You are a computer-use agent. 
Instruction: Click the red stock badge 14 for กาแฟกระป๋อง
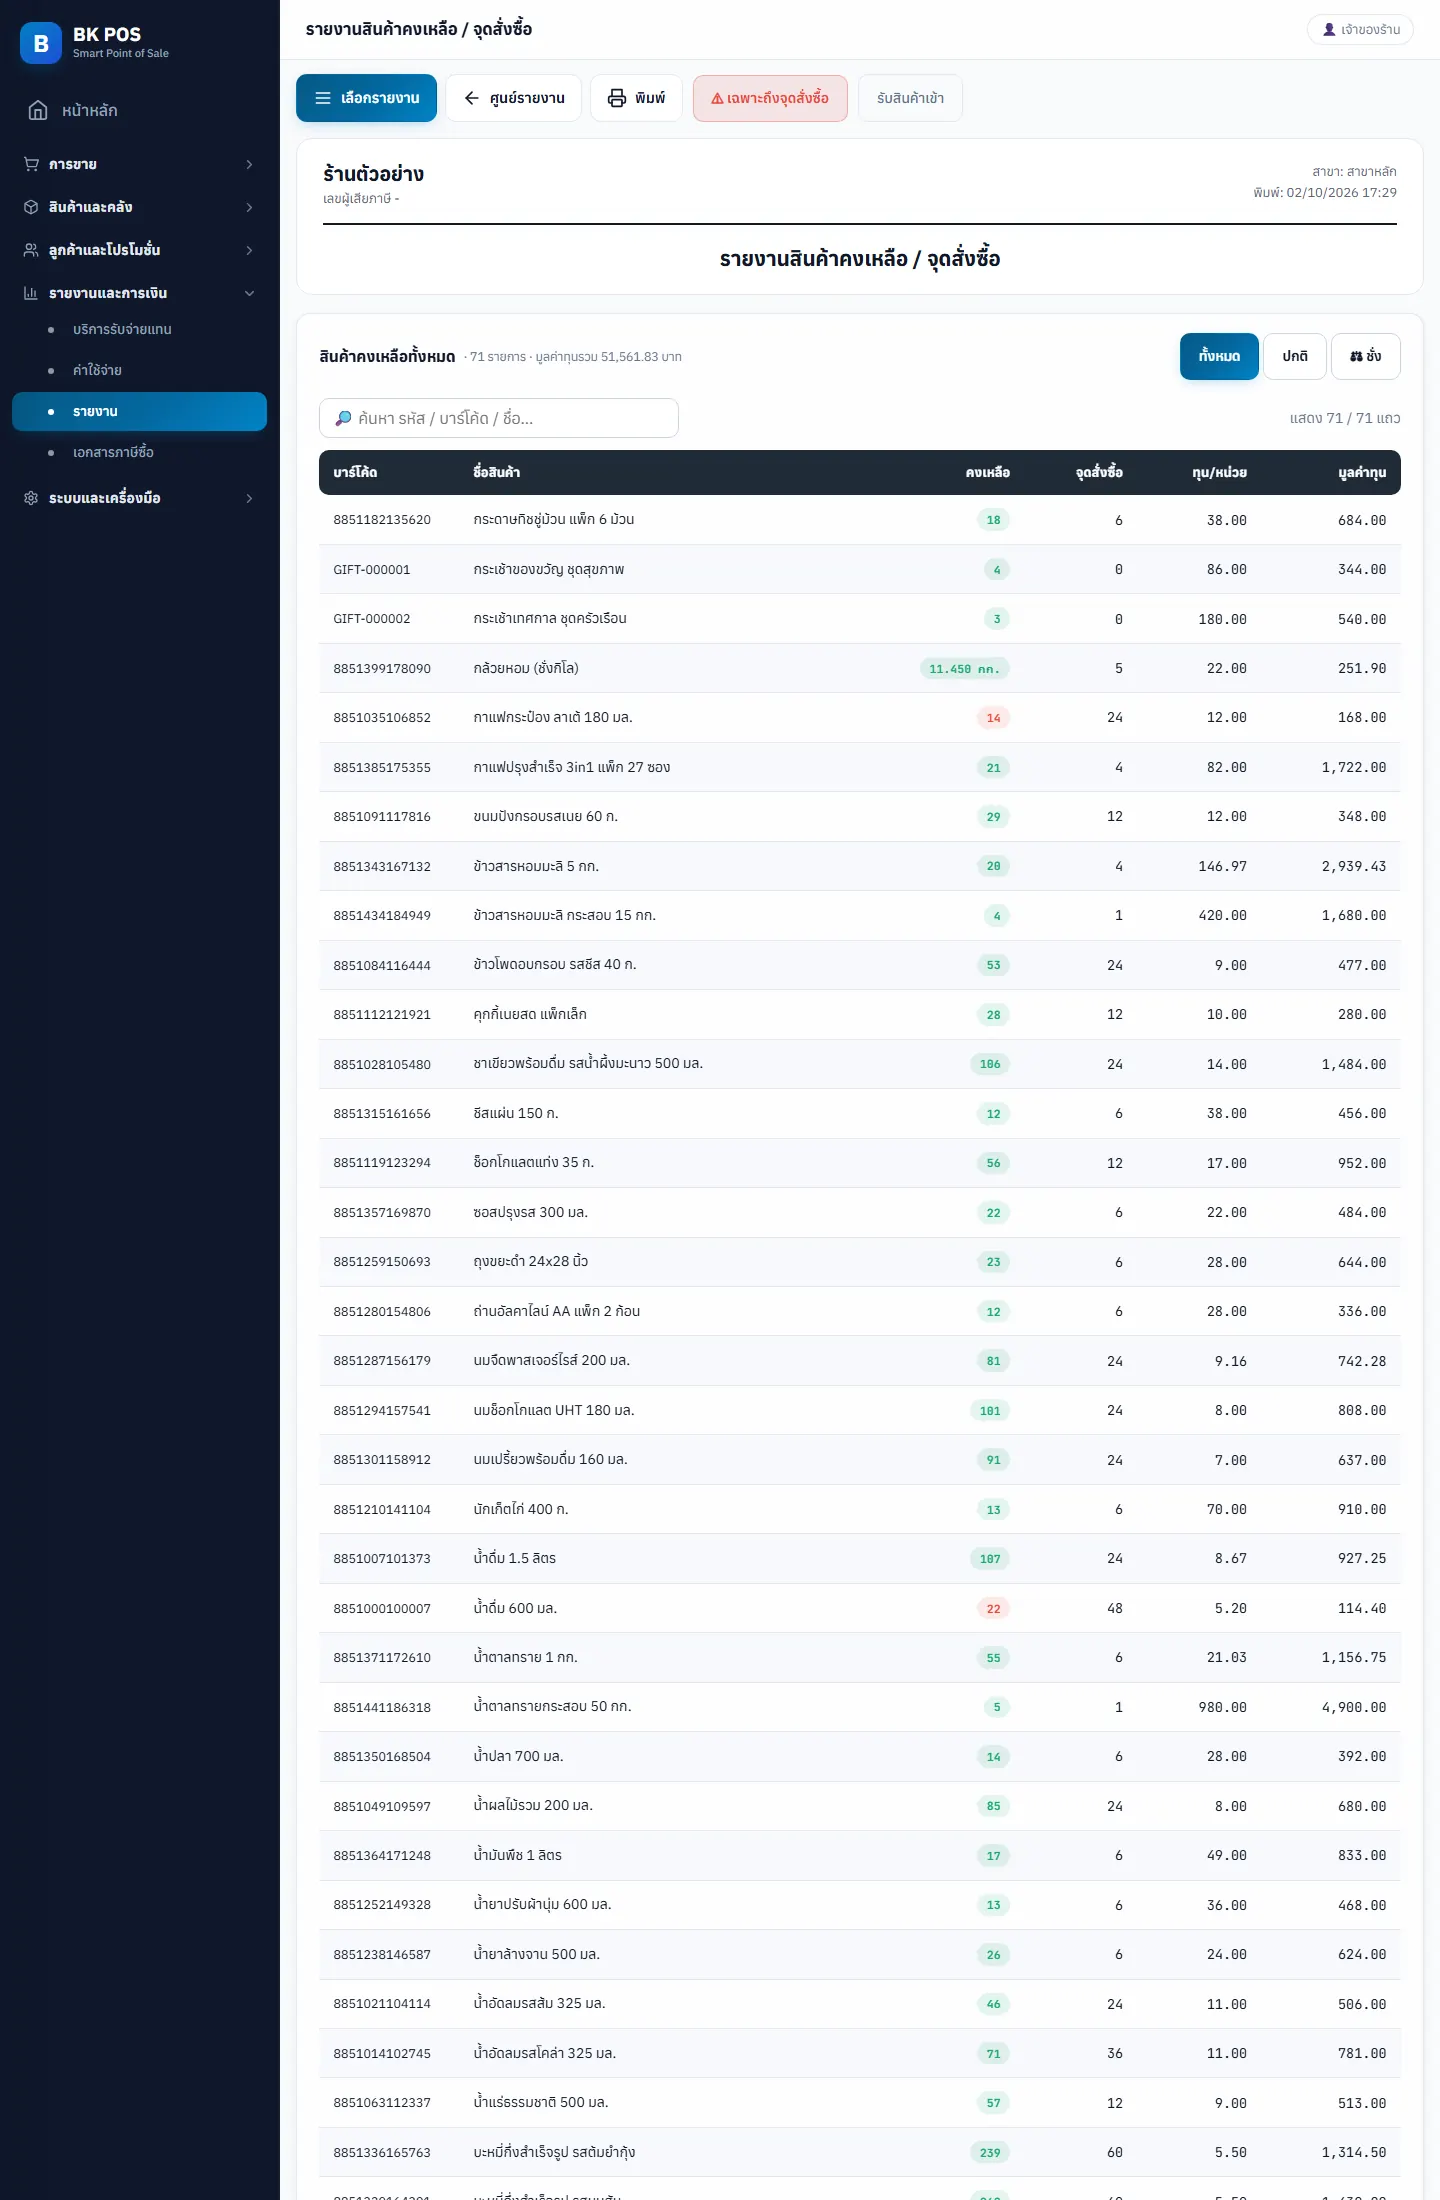993,718
